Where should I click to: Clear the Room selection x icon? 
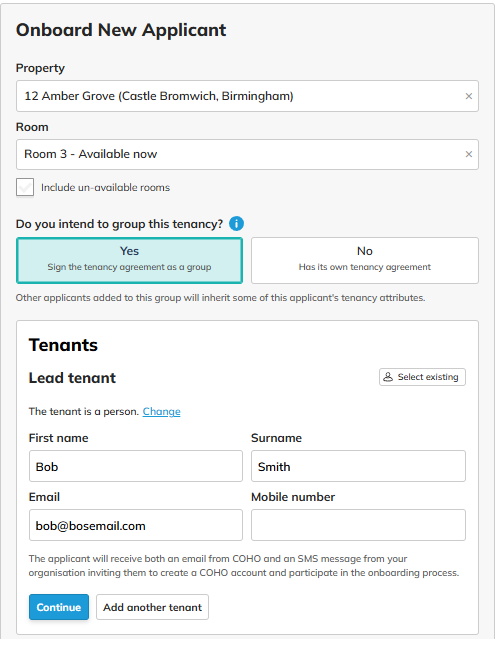coord(468,154)
